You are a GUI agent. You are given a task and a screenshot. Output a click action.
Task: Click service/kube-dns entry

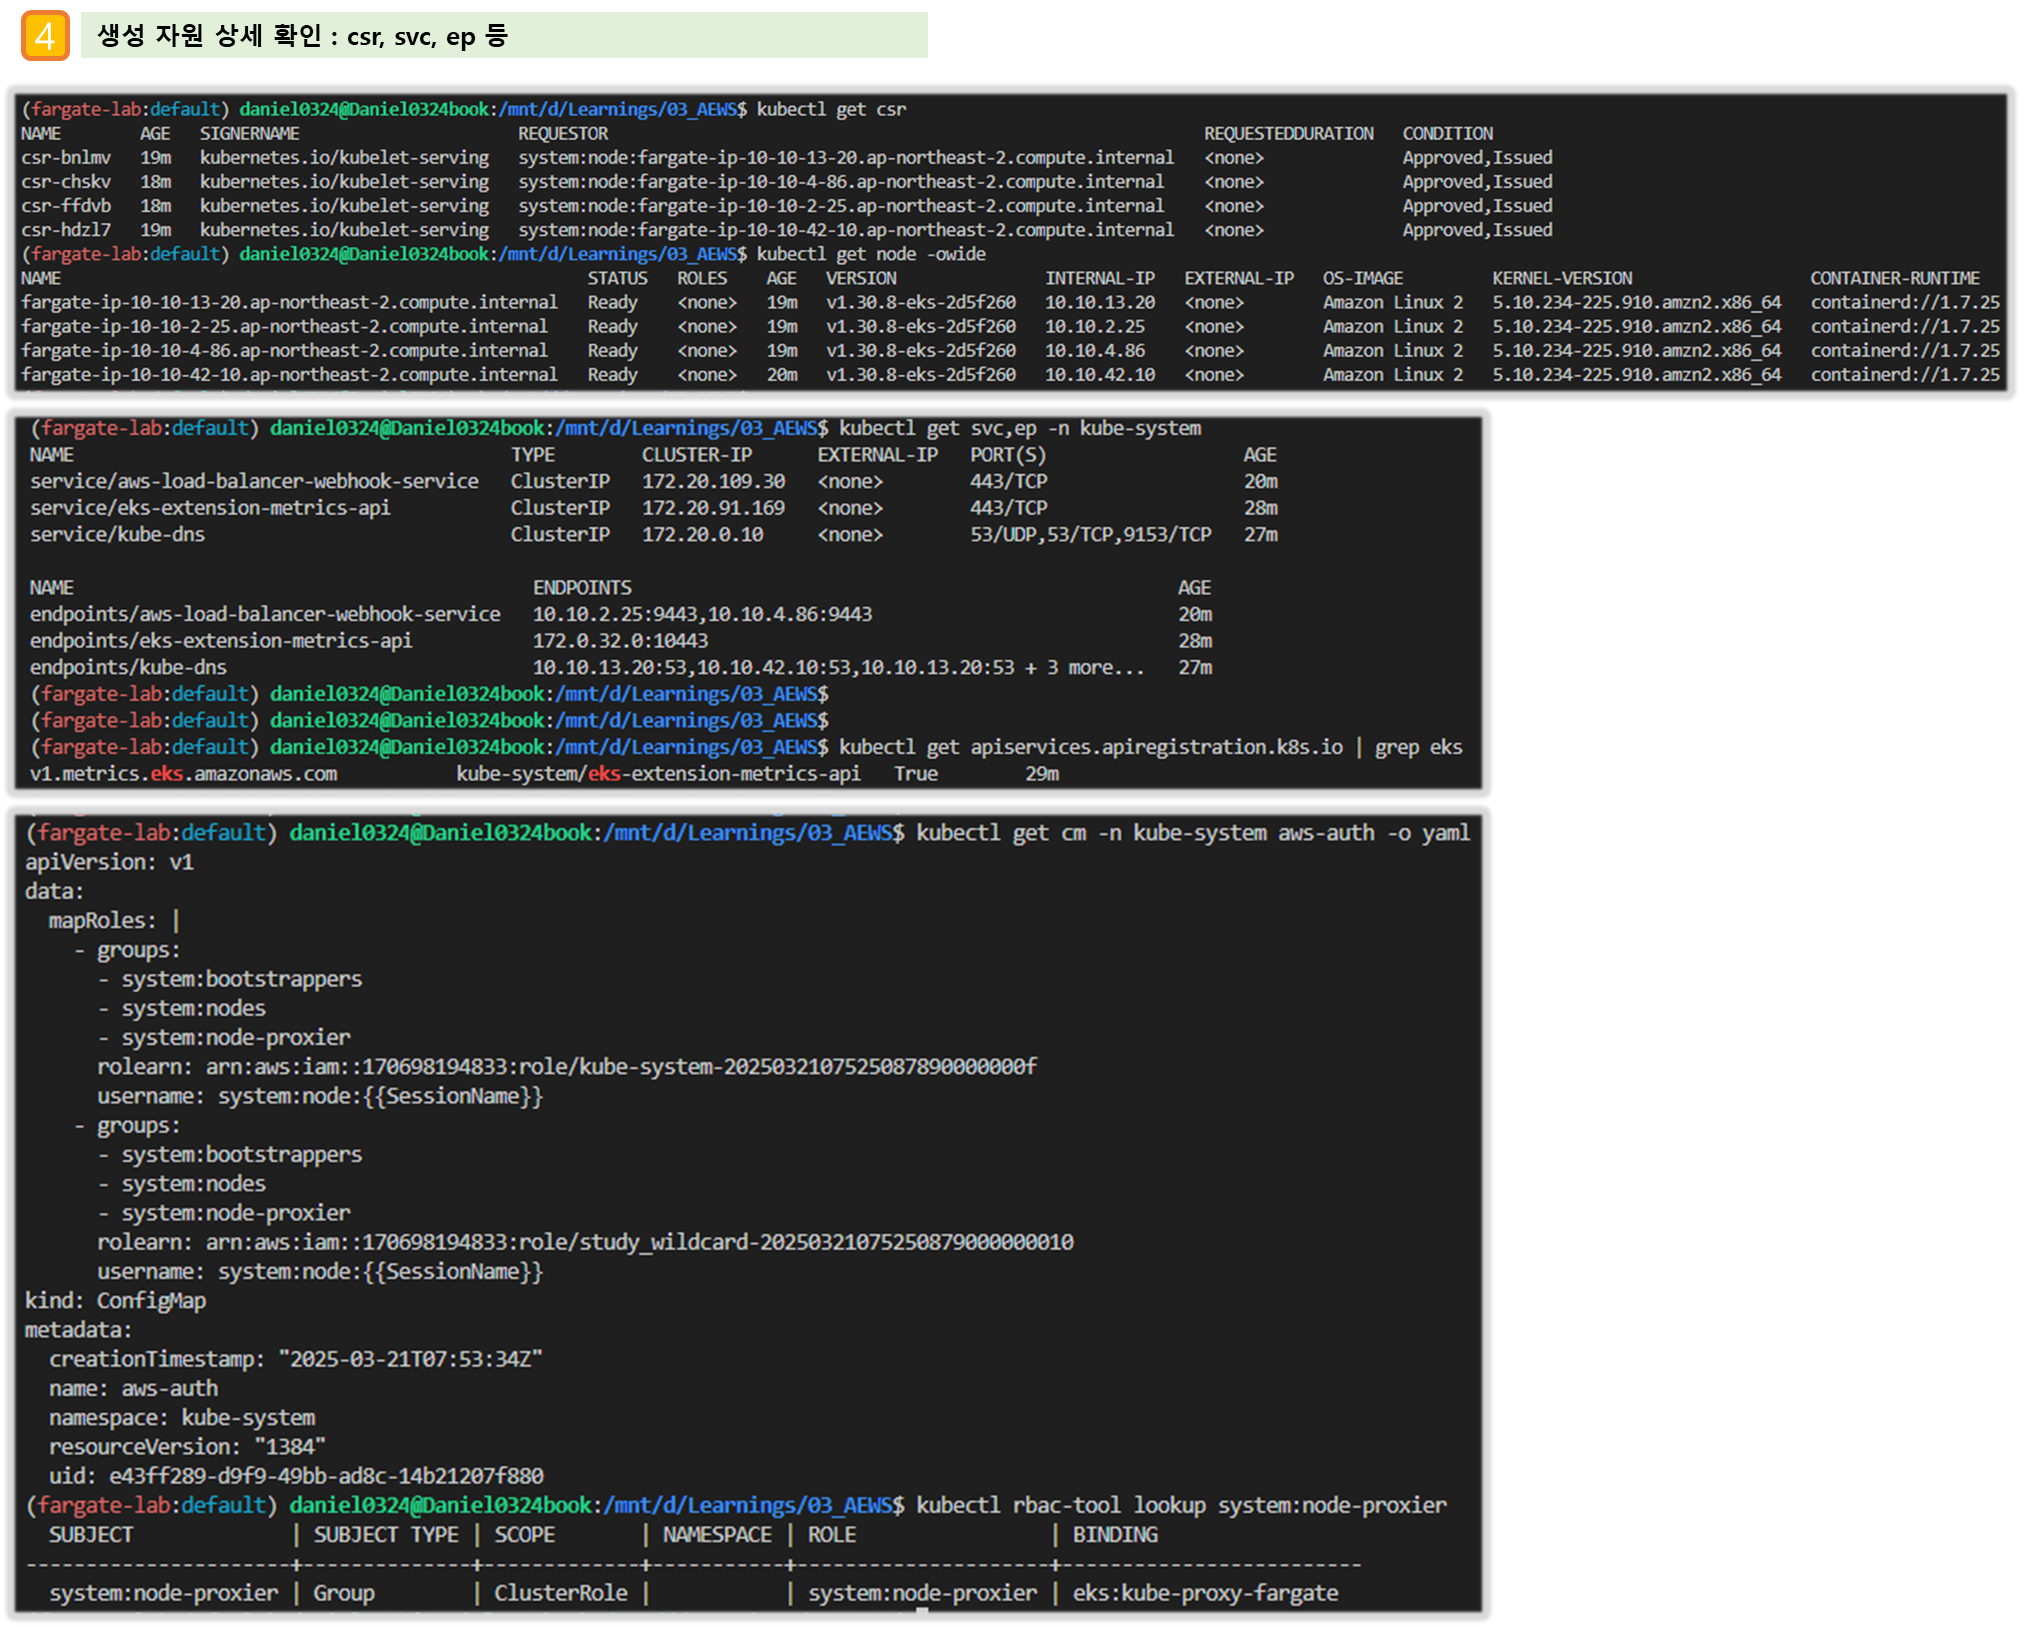click(x=117, y=534)
